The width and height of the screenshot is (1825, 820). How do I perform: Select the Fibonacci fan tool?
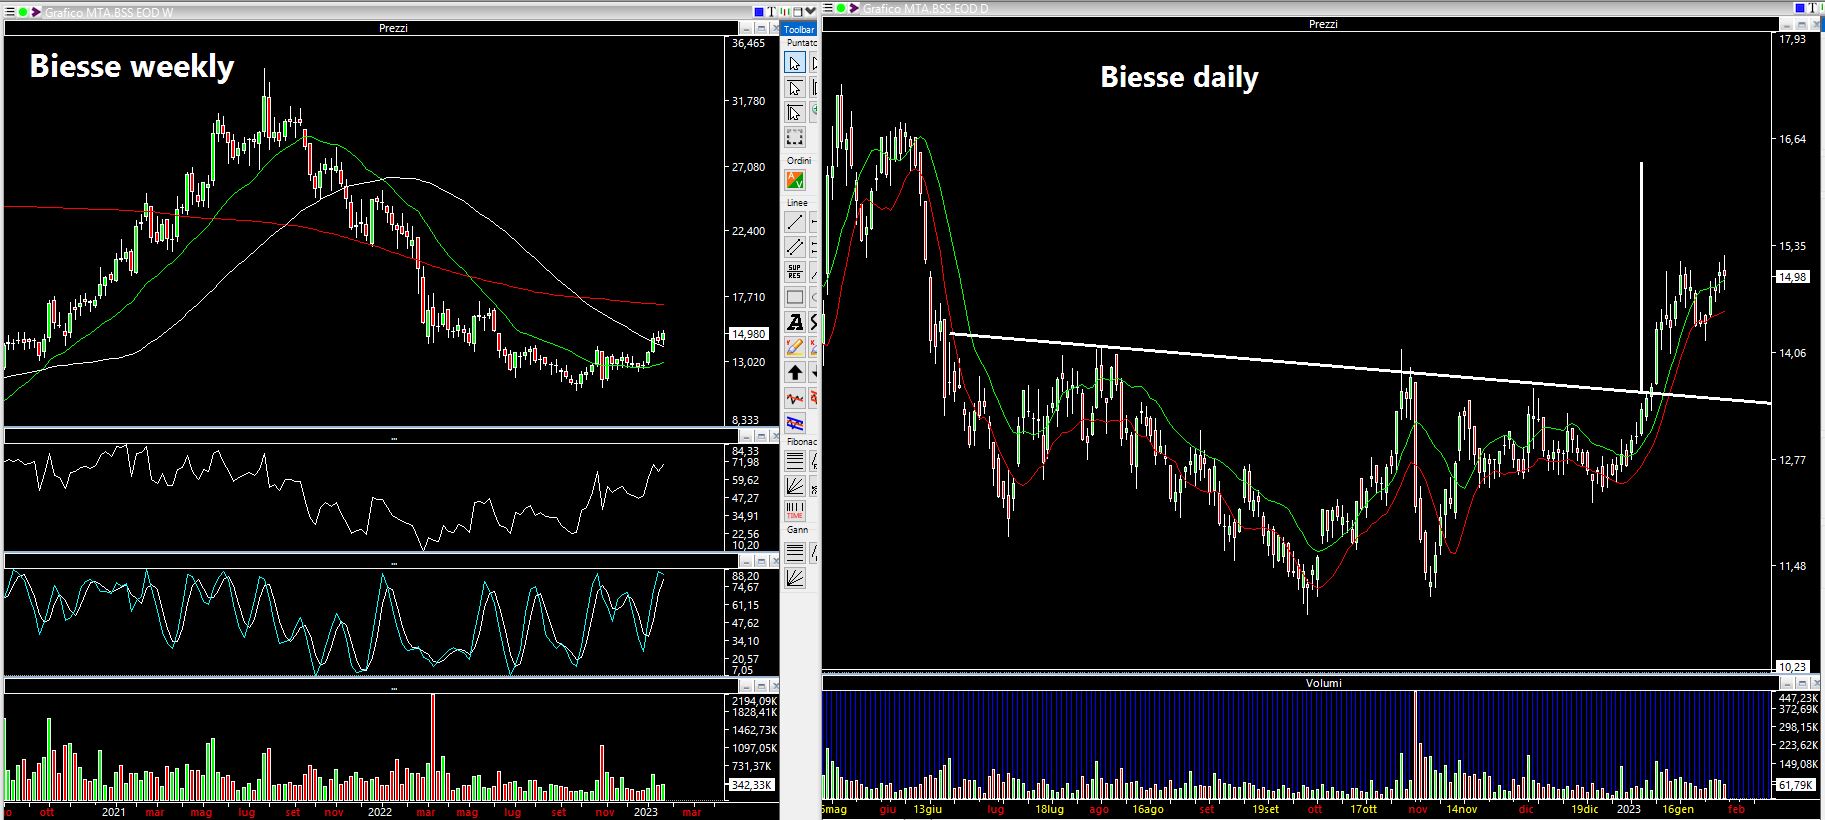pyautogui.click(x=795, y=486)
